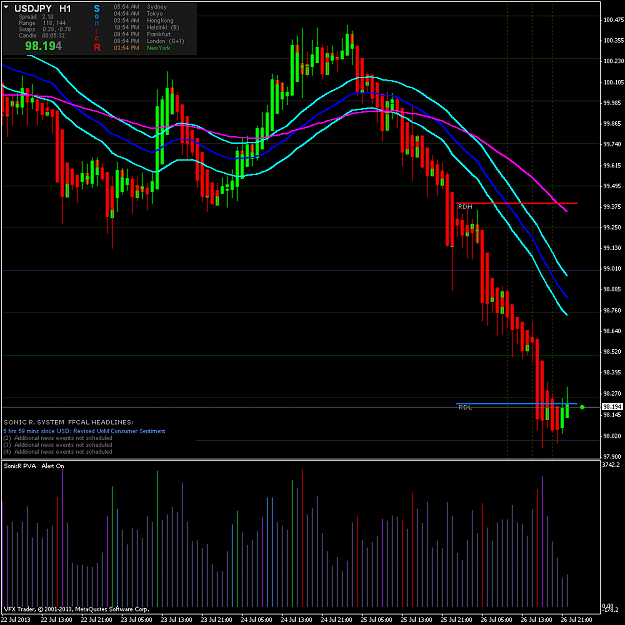Click the RDH line label
The image size is (625, 625).
tap(465, 207)
